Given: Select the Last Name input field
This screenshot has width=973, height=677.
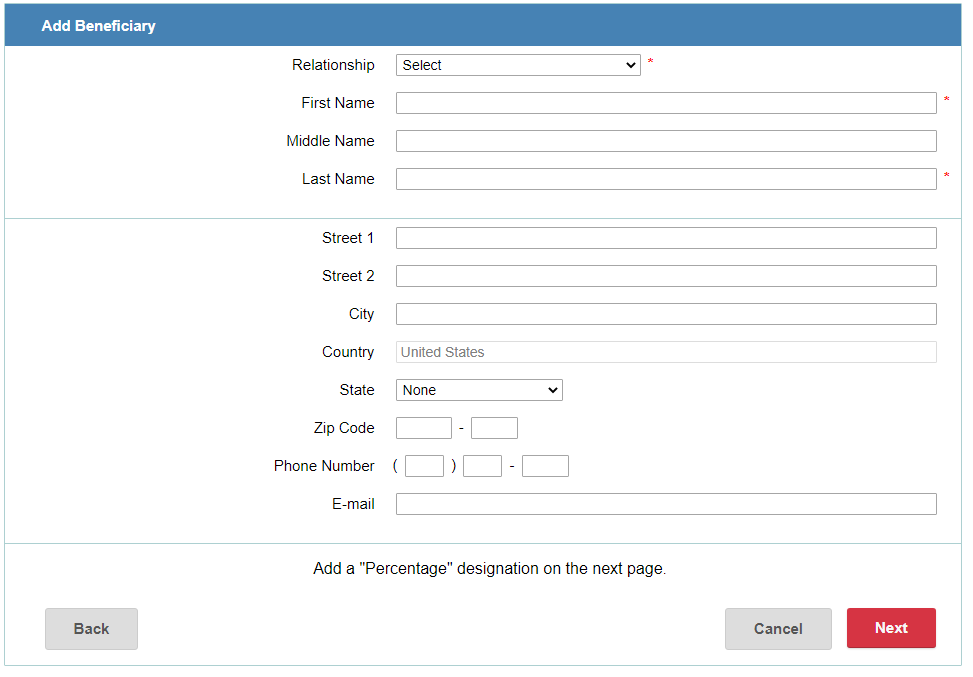Looking at the screenshot, I should (x=666, y=179).
